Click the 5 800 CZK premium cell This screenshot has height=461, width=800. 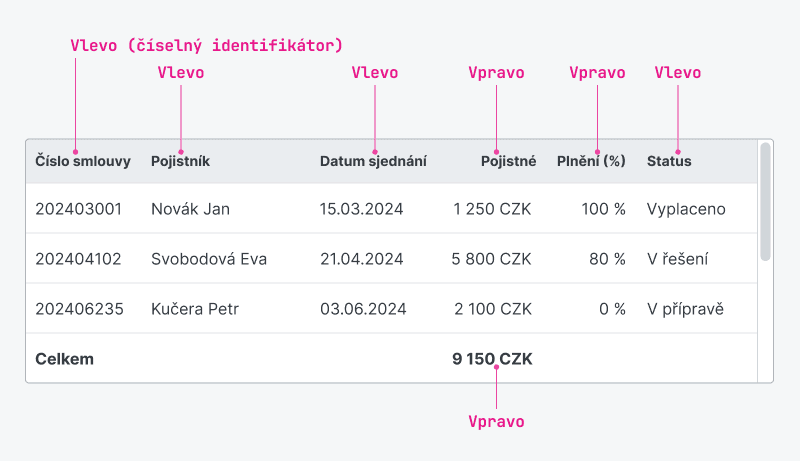click(492, 259)
